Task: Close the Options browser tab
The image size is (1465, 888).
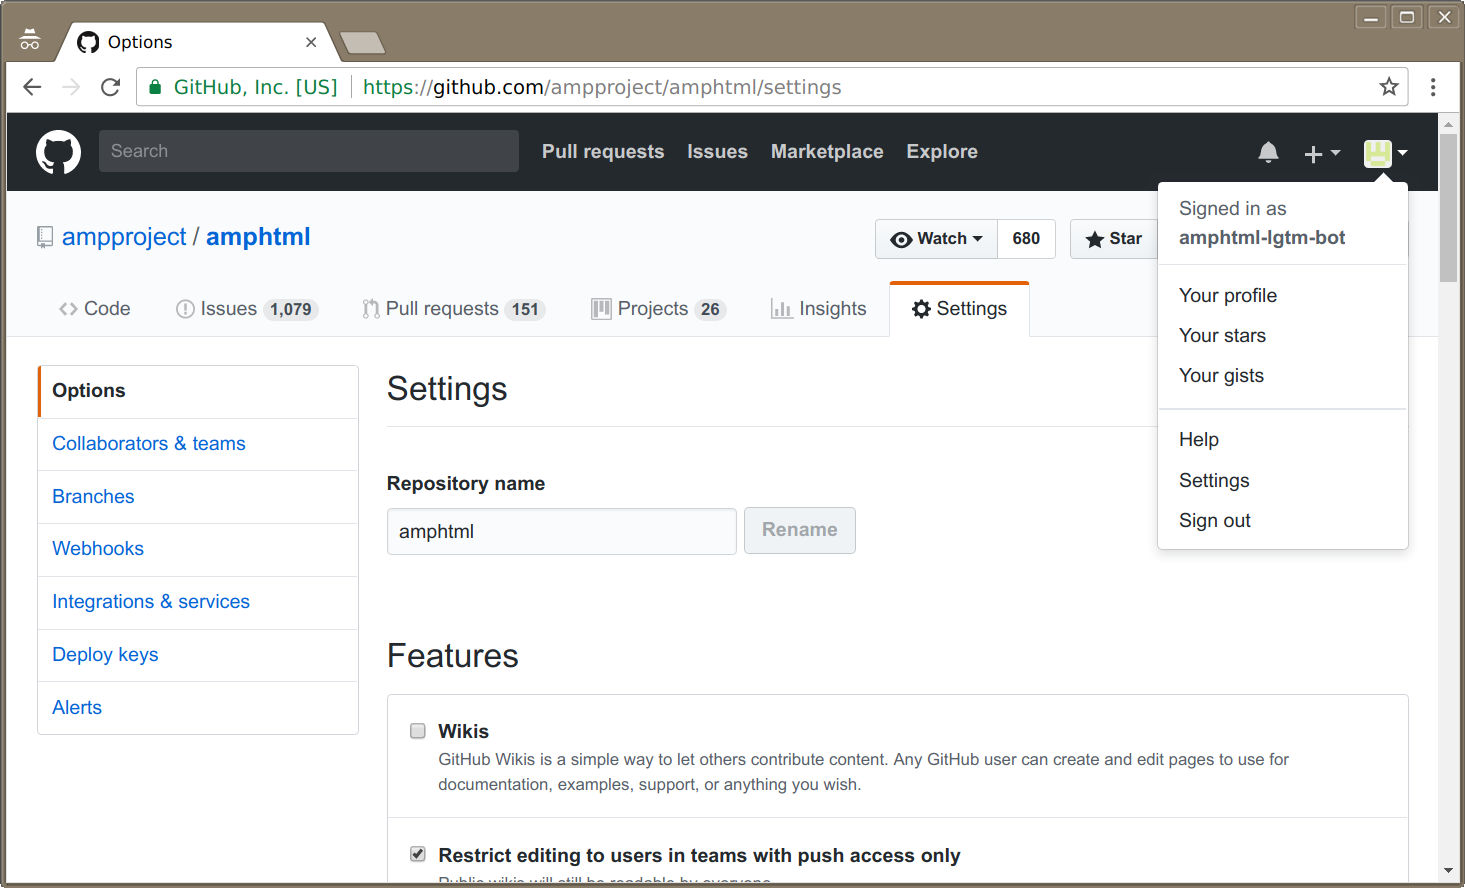Action: click(x=311, y=42)
